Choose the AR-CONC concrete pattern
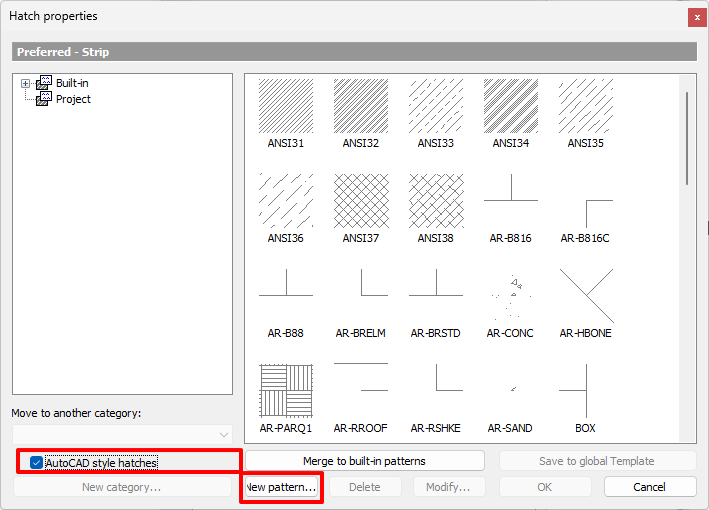 pyautogui.click(x=511, y=296)
